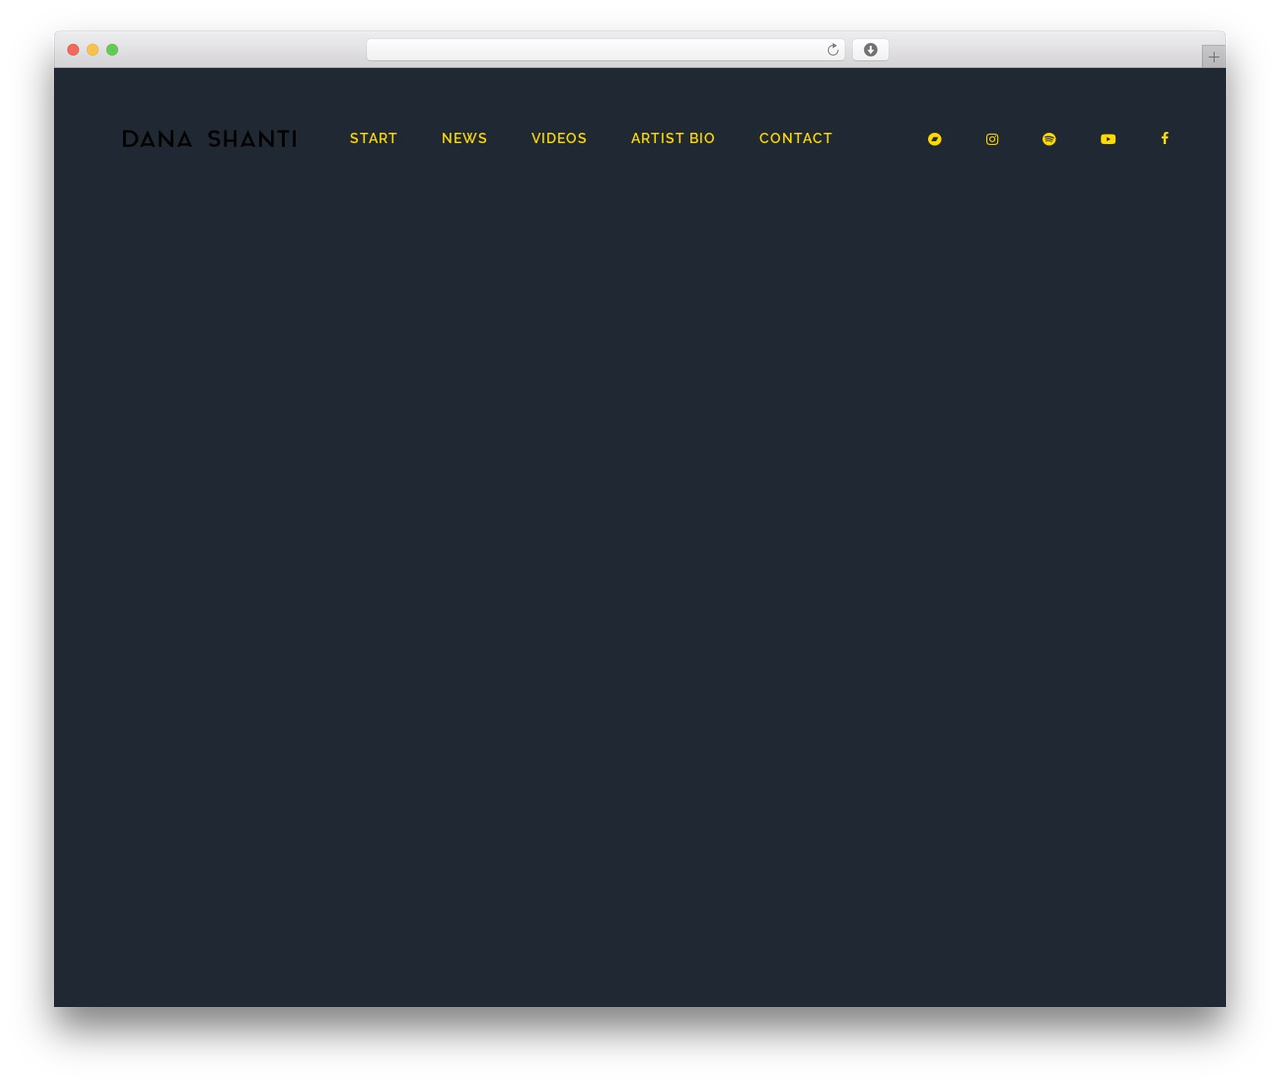Viewport: 1280px width, 1084px height.
Task: Focus the browser address bar
Action: point(605,50)
